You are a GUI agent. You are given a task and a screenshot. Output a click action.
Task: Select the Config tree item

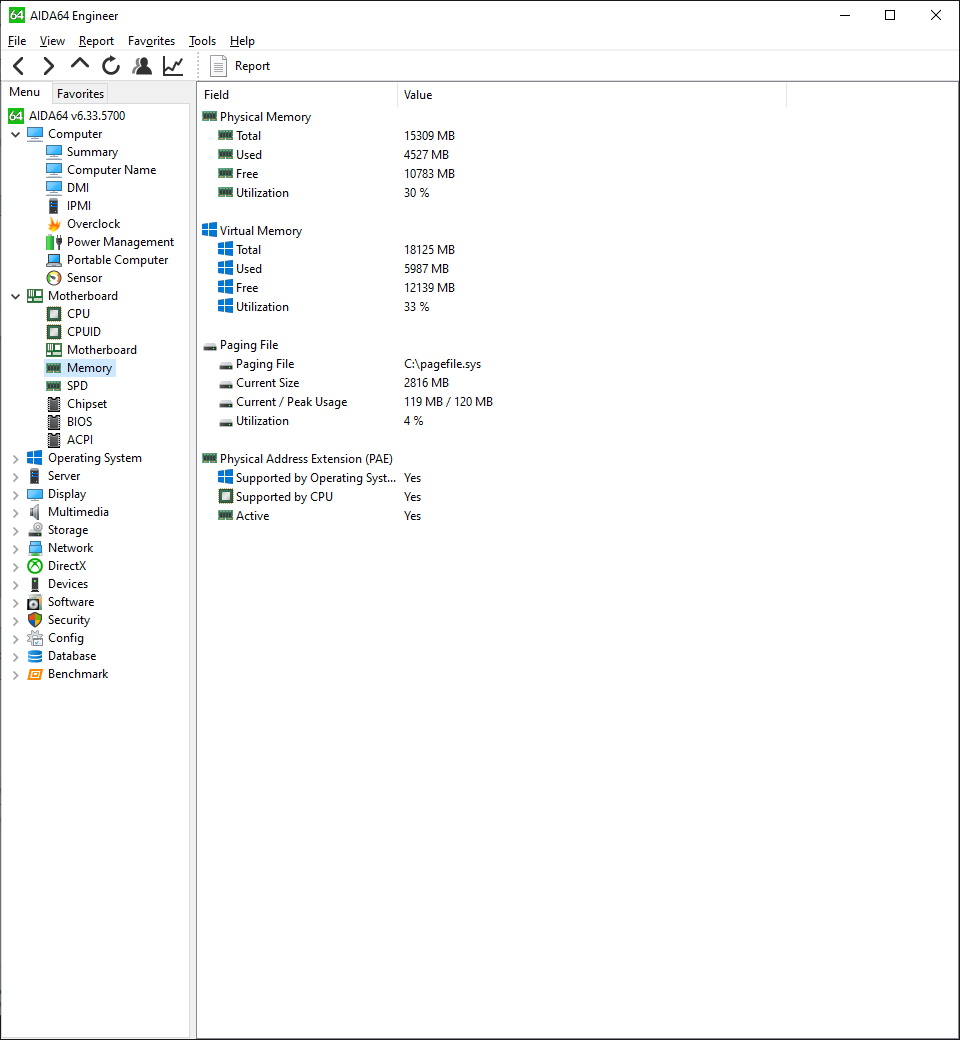point(66,638)
